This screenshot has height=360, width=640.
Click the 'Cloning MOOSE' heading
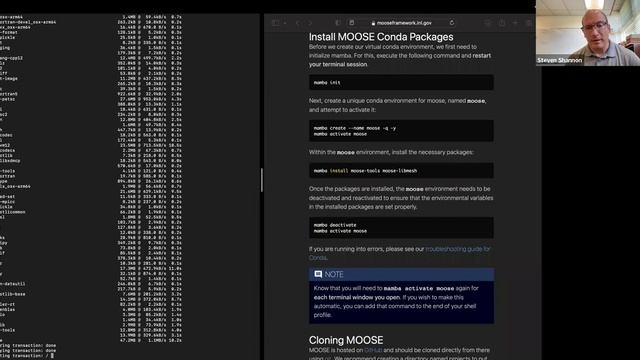[346, 340]
